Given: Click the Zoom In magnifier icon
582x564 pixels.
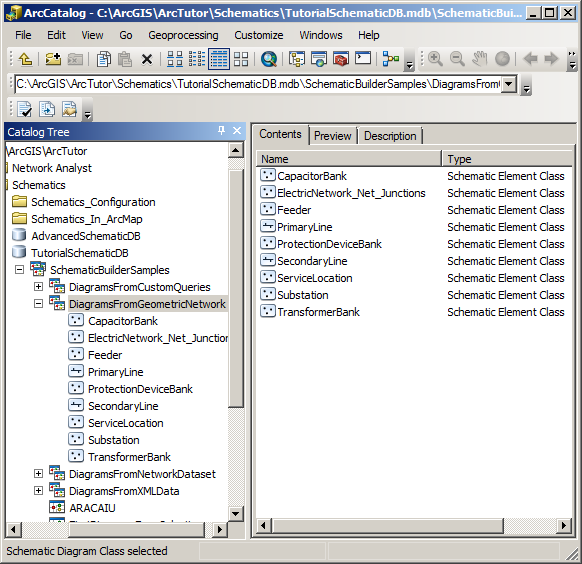Looking at the screenshot, I should coord(435,59).
